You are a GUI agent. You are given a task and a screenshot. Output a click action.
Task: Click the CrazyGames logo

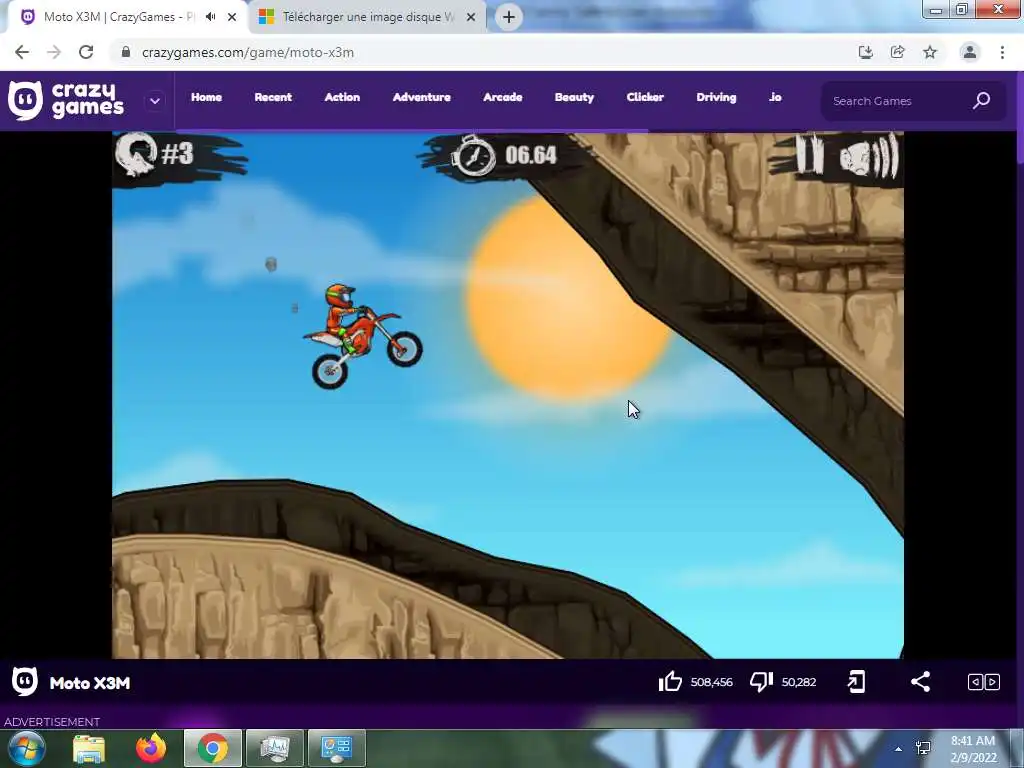65,101
